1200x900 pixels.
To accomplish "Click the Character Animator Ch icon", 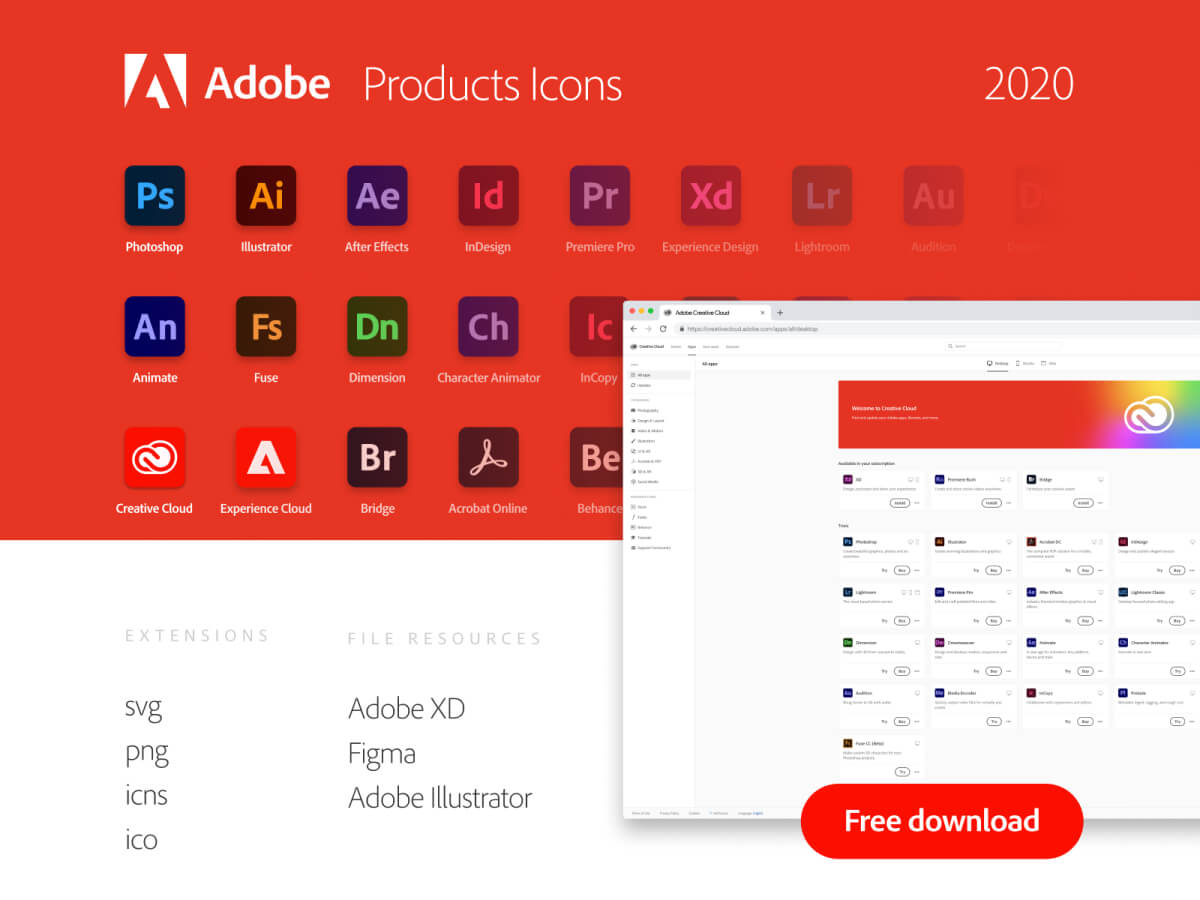I will (488, 326).
